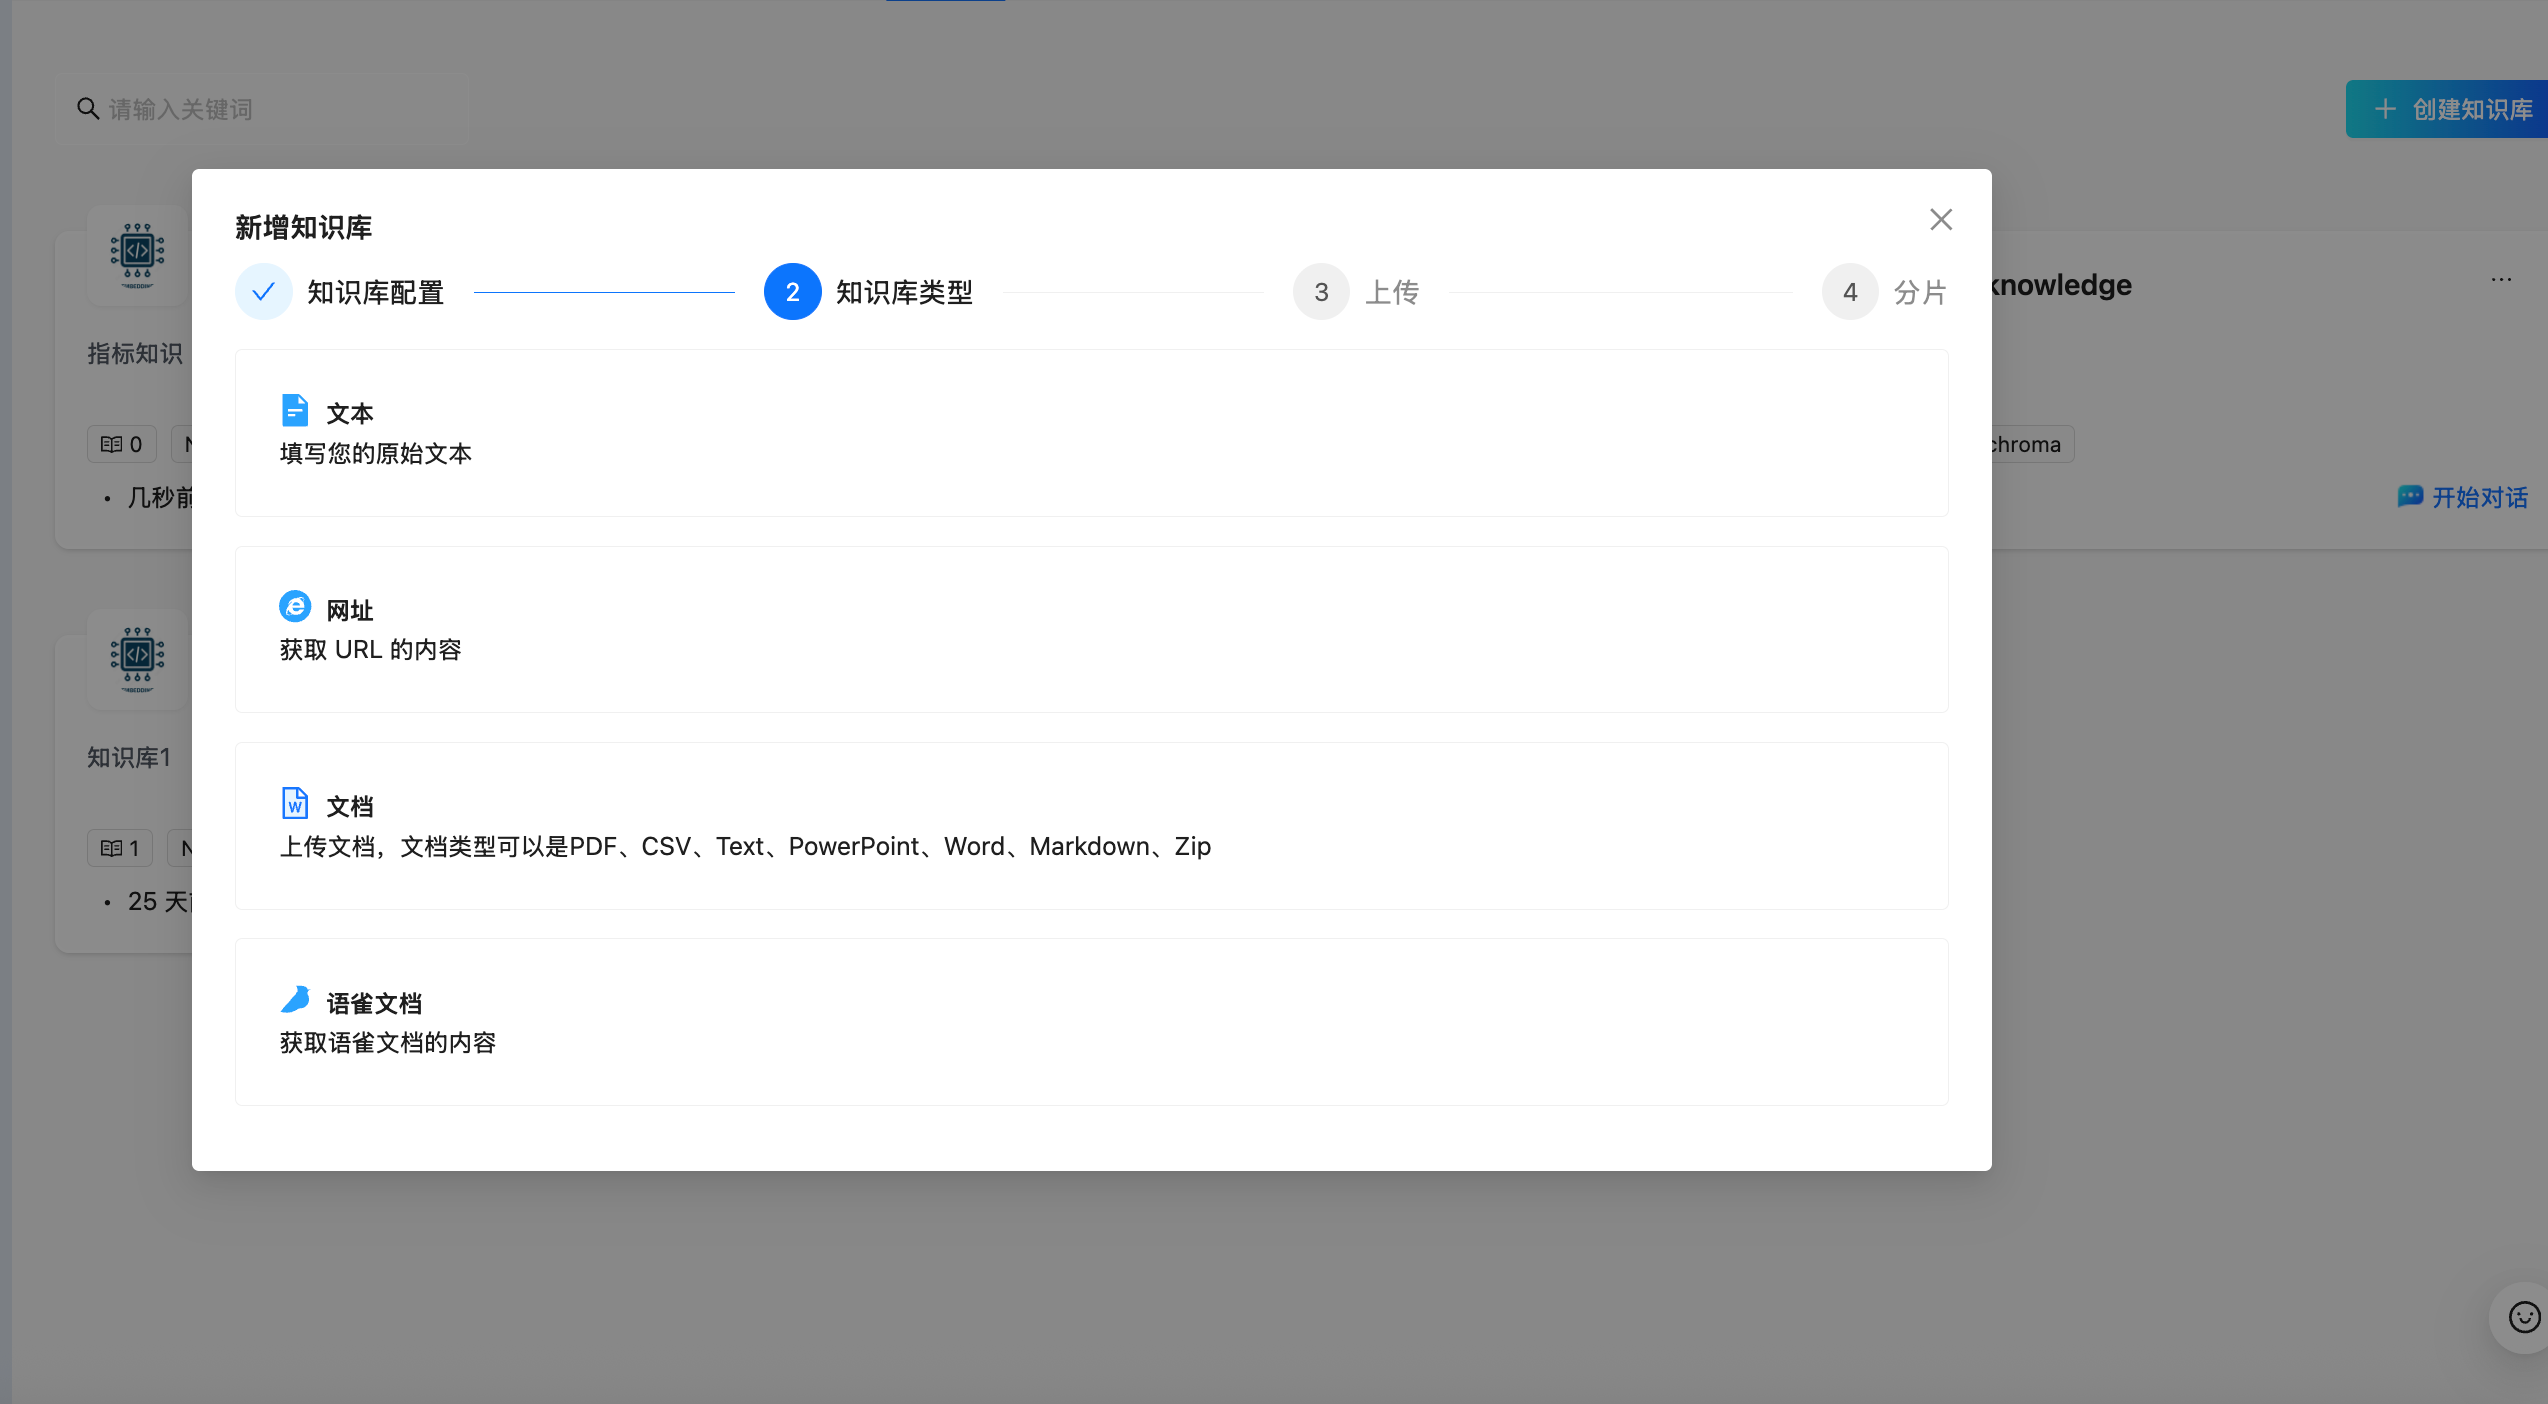The width and height of the screenshot is (2548, 1404).
Task: Click step 3 上传 in the wizard
Action: pos(1322,292)
